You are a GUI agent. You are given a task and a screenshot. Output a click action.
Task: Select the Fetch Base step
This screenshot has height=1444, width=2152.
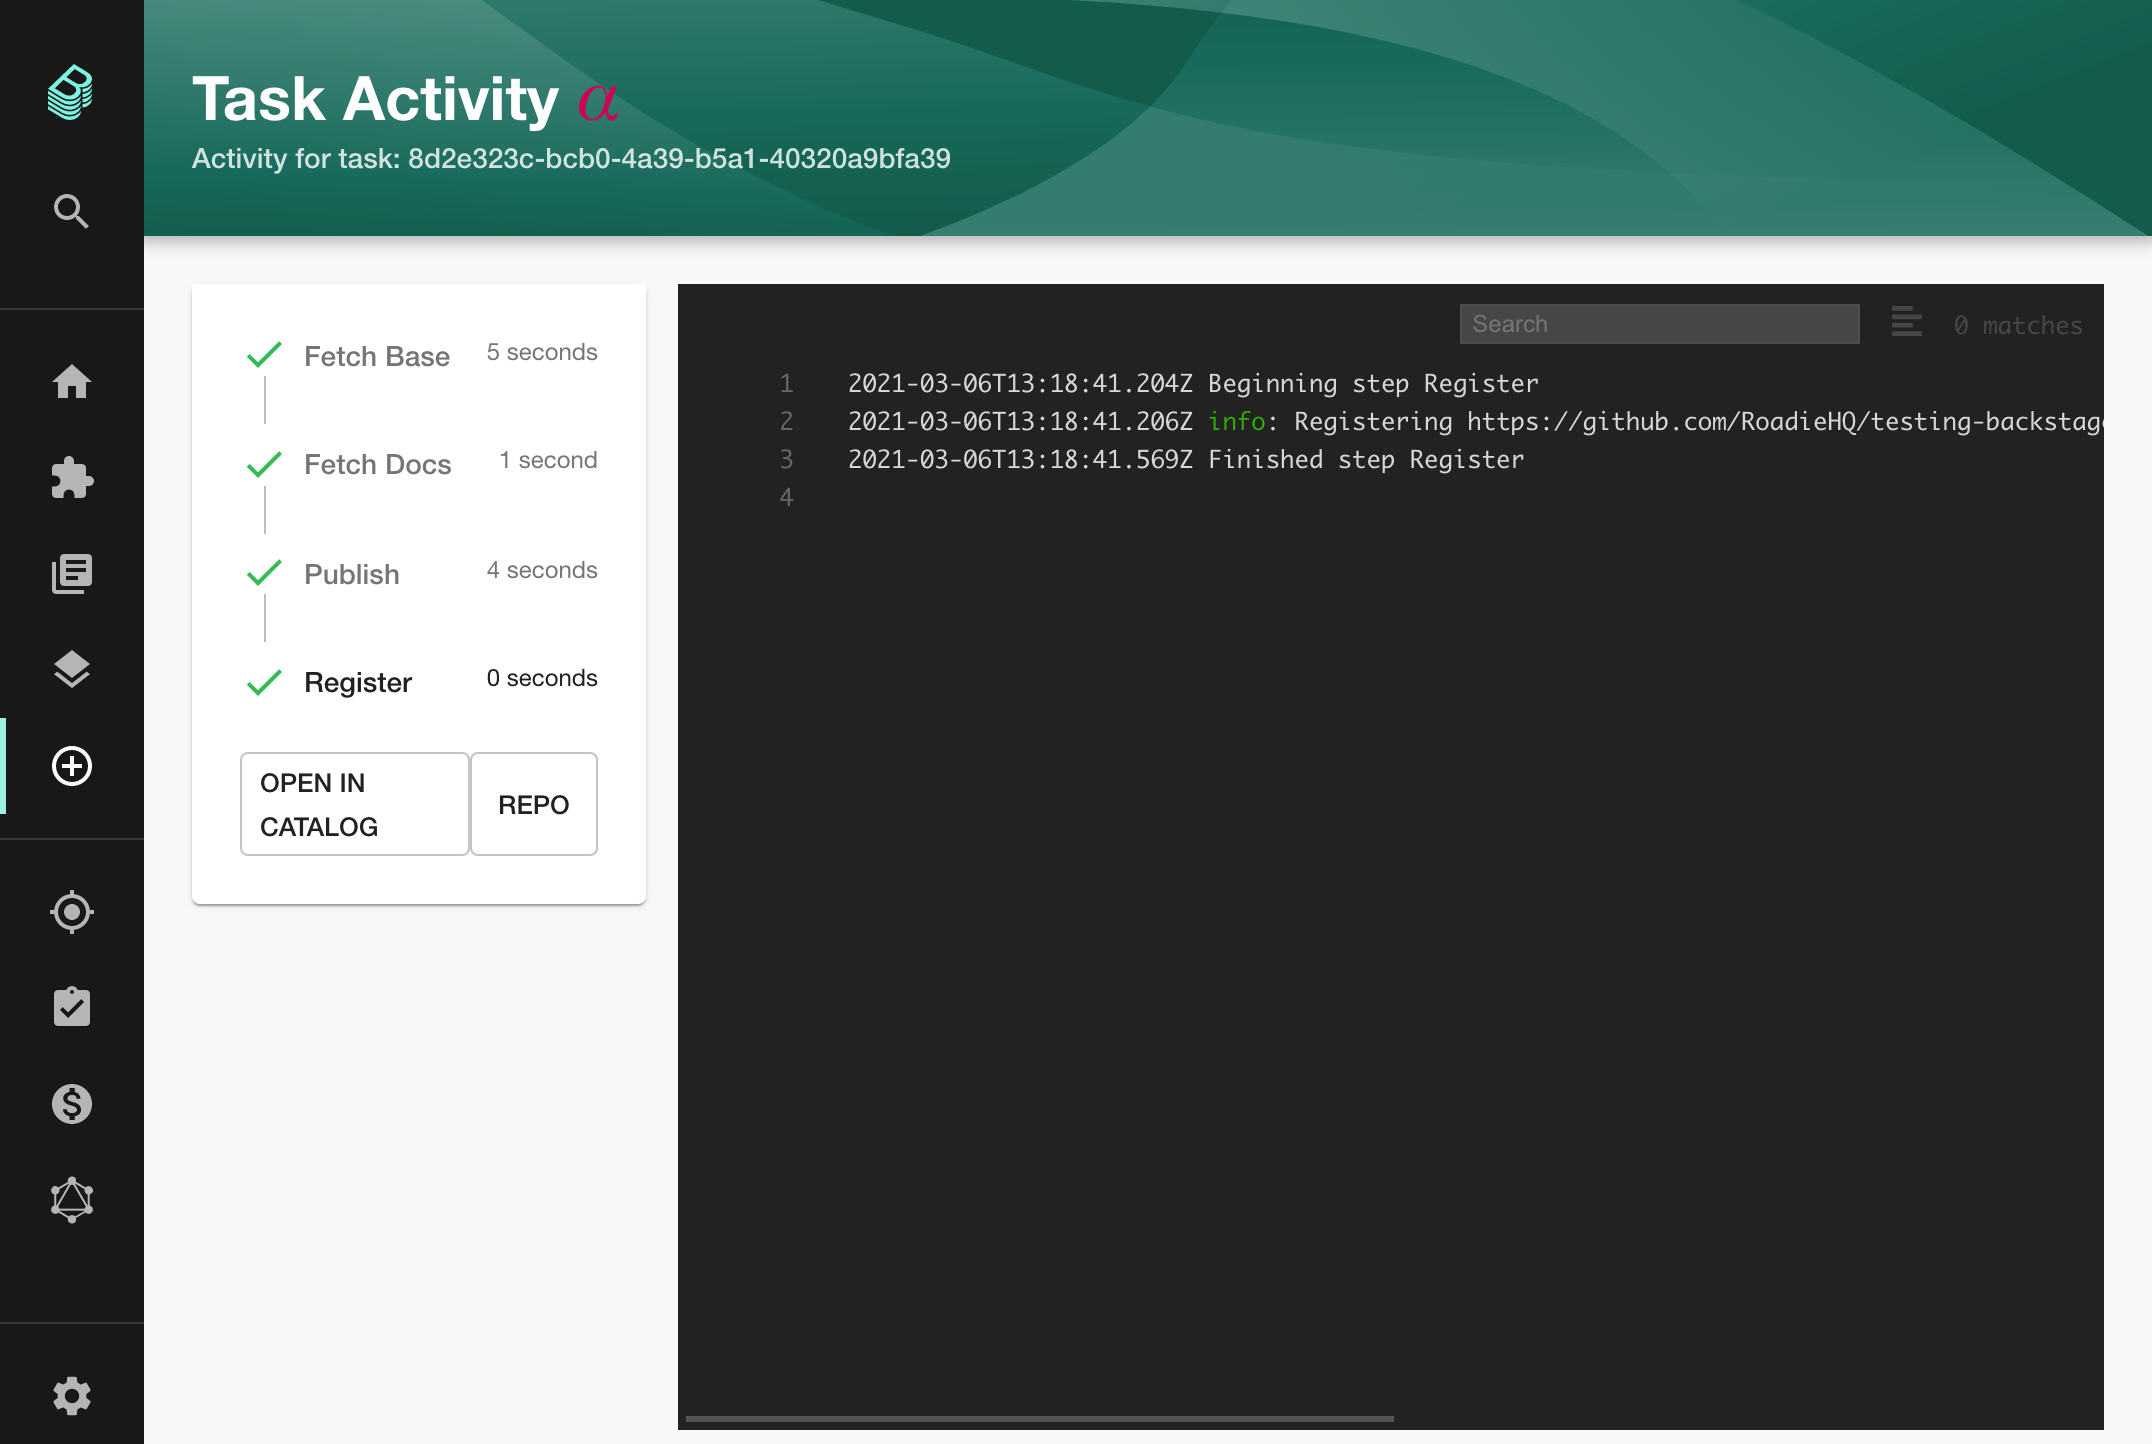point(376,356)
